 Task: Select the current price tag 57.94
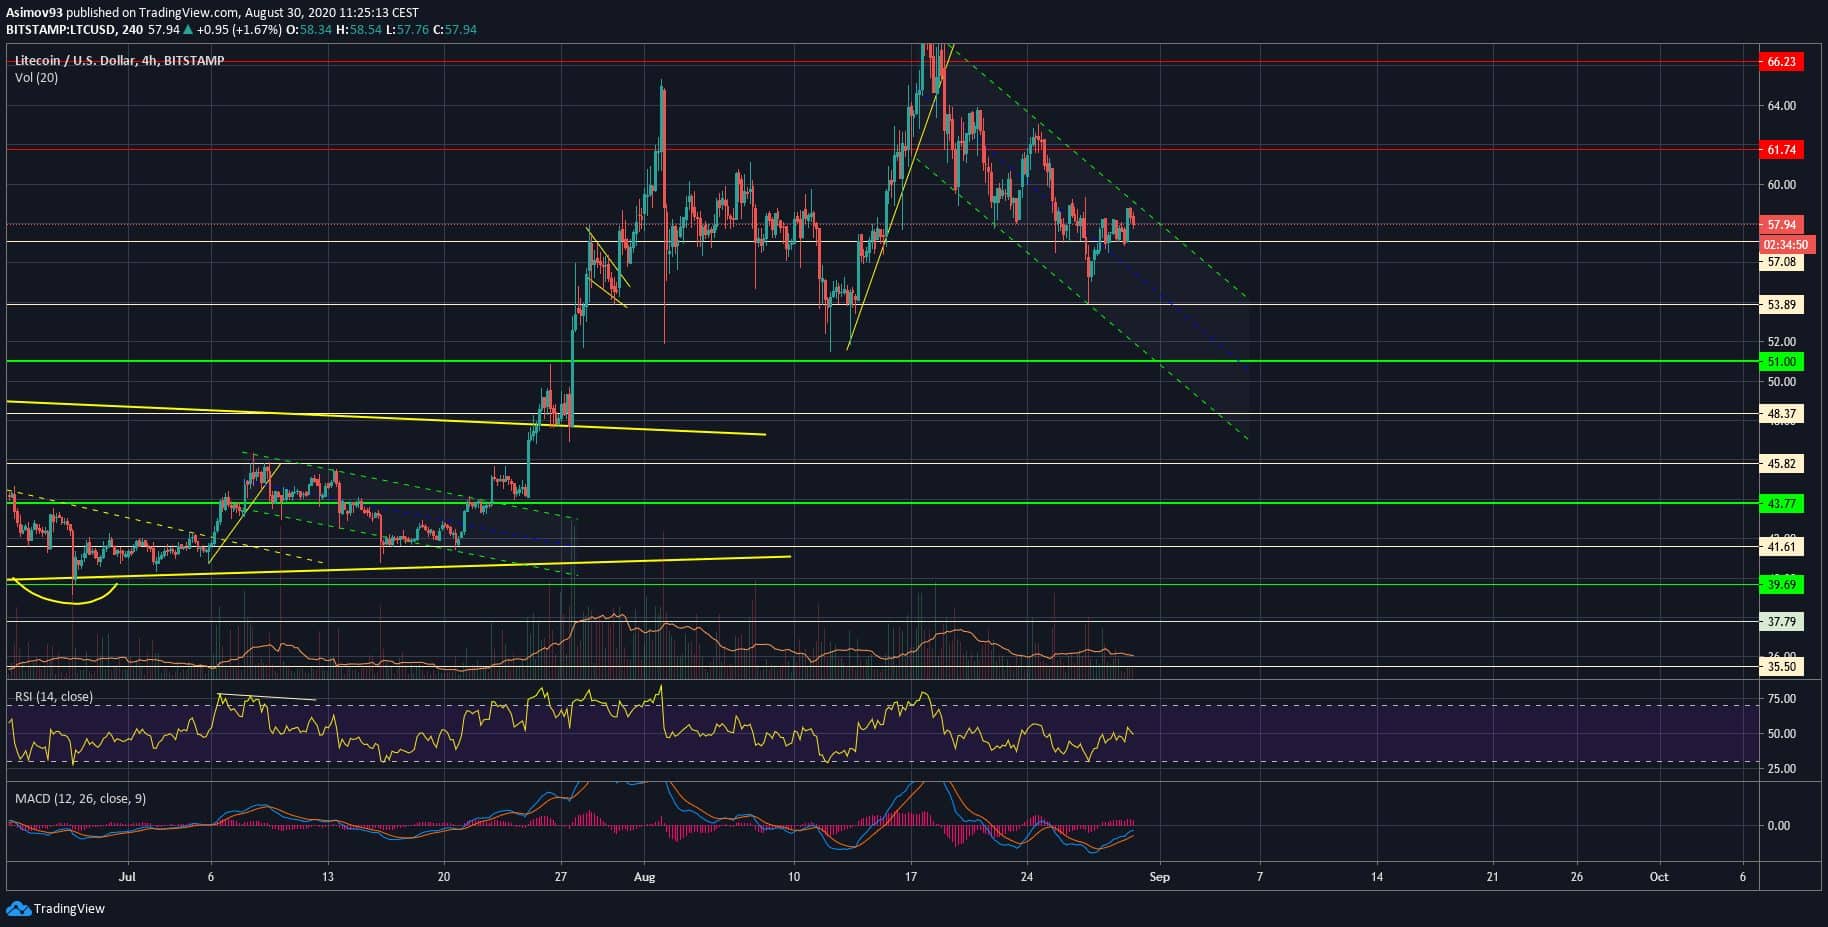point(1781,225)
